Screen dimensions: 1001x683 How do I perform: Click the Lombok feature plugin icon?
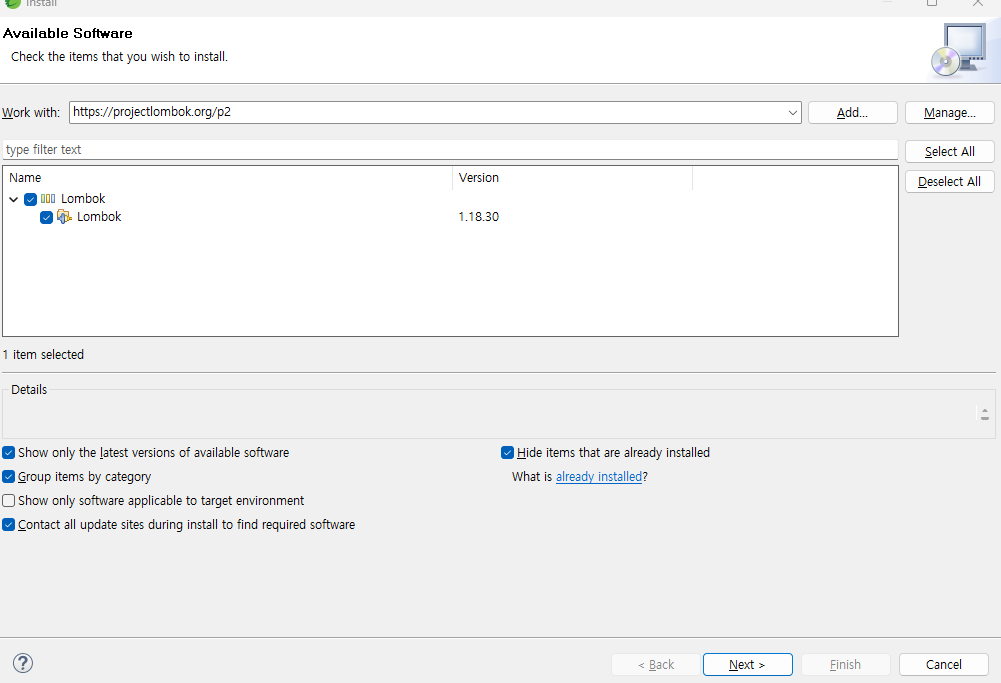click(x=64, y=217)
